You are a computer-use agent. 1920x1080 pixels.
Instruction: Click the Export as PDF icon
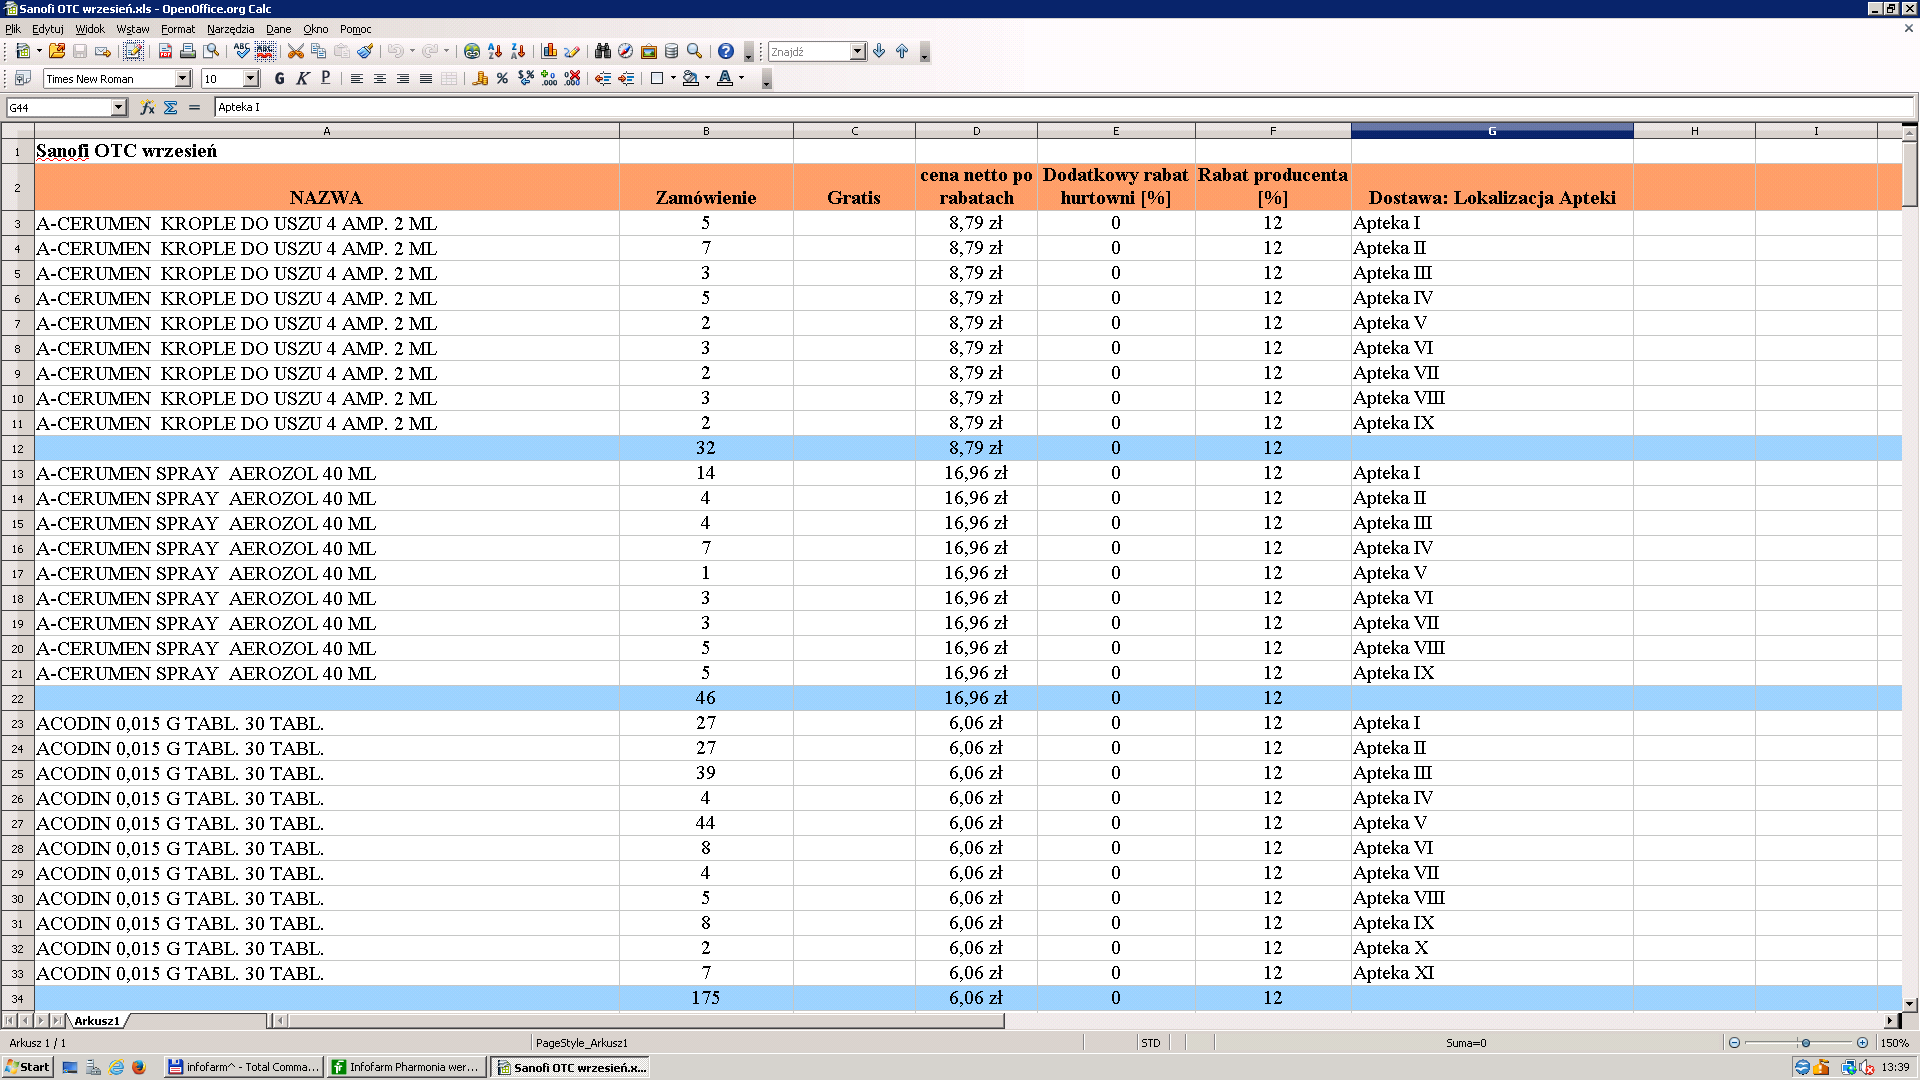pyautogui.click(x=165, y=51)
